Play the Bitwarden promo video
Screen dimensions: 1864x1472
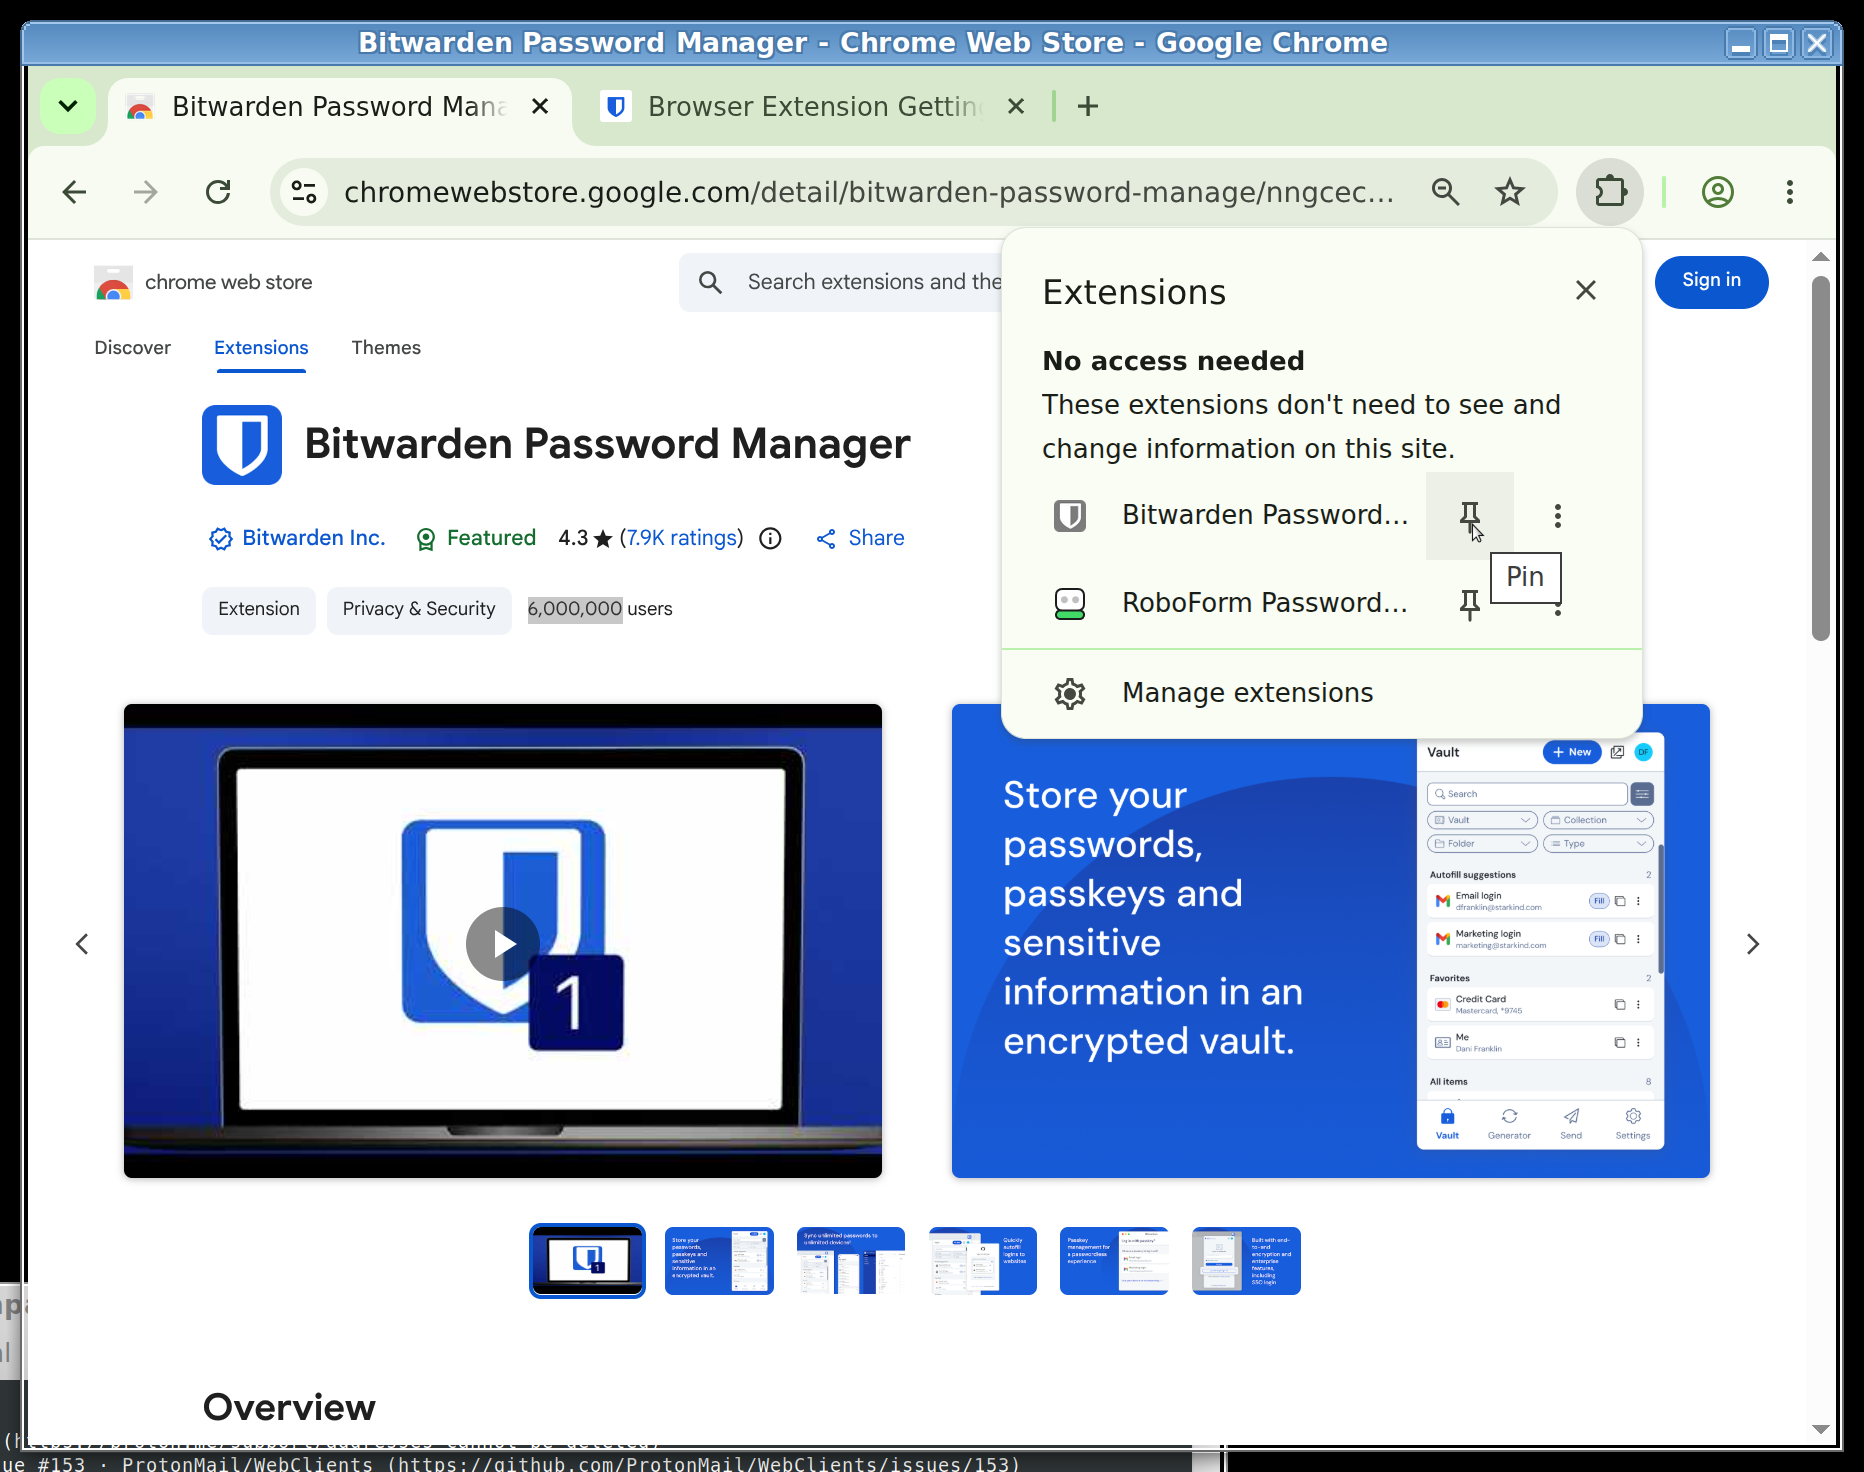[x=503, y=943]
